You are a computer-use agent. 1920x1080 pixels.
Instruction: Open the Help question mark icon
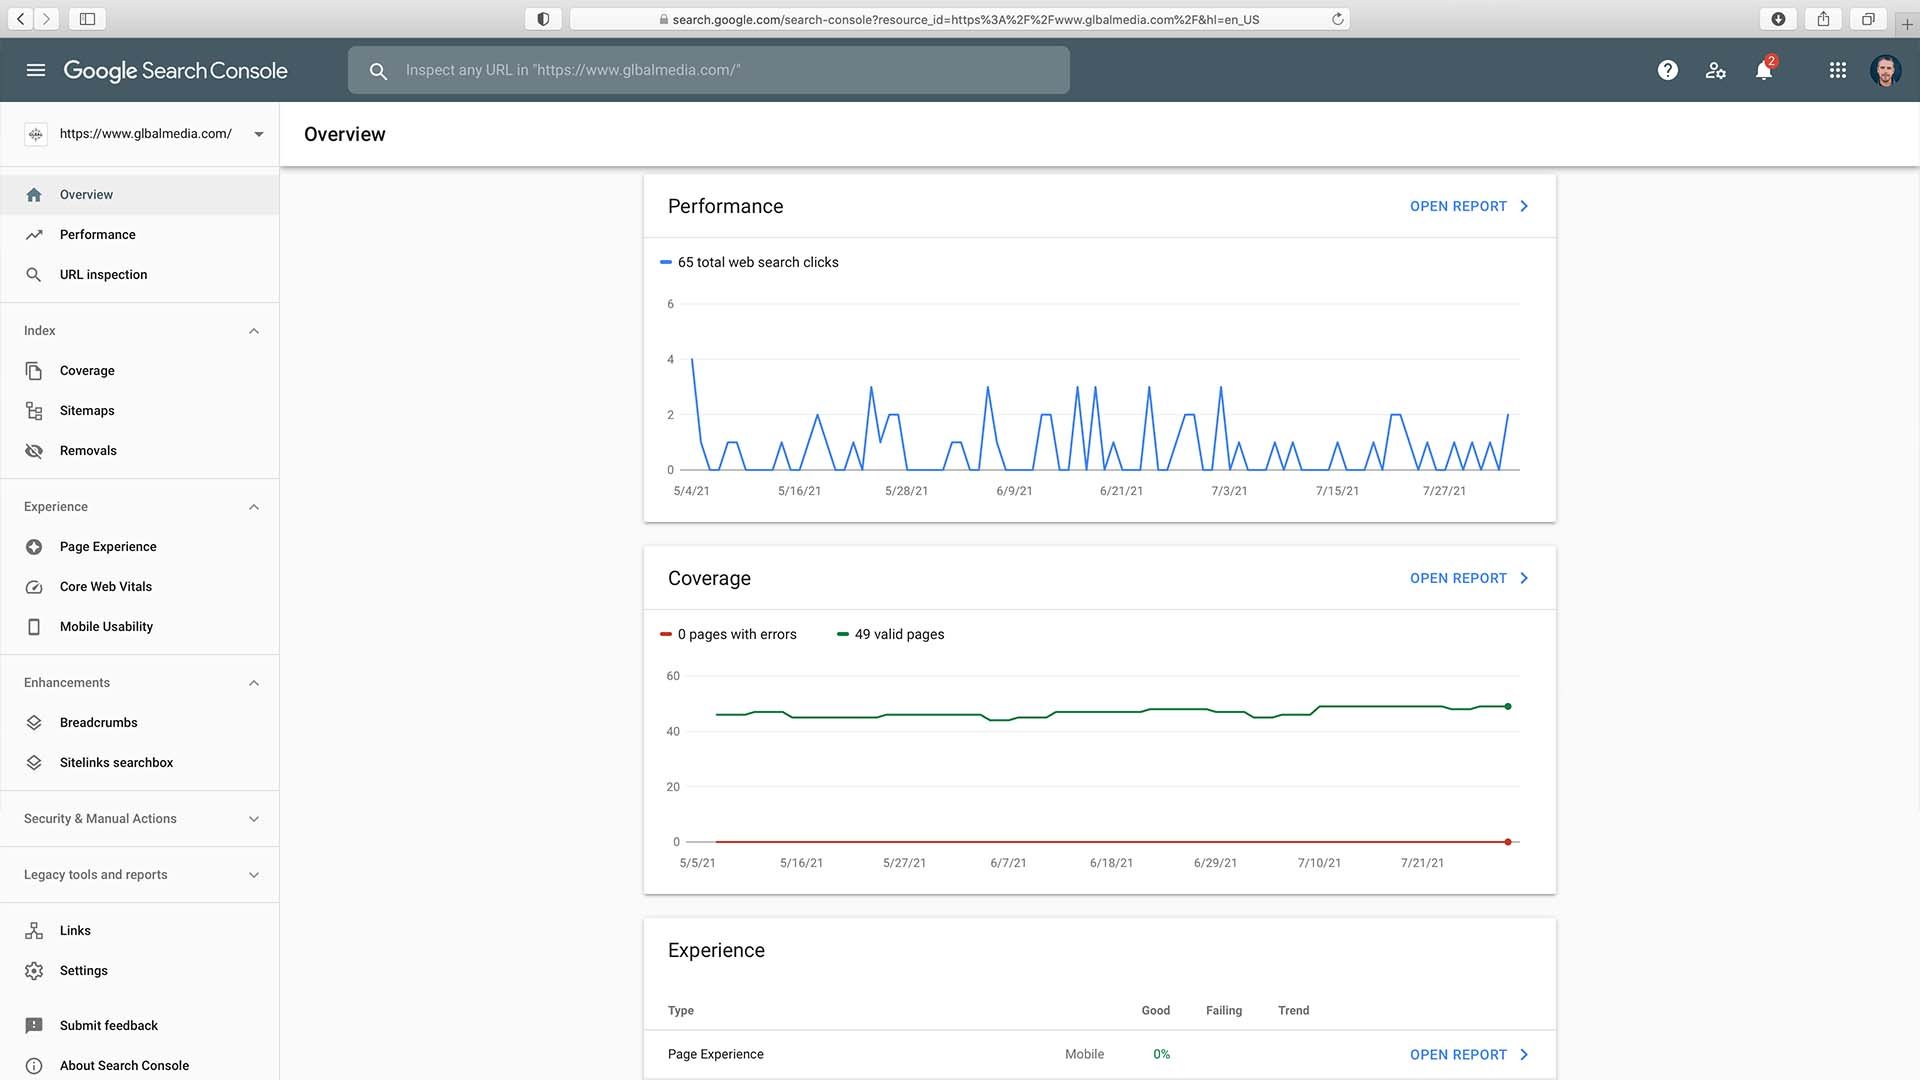(1668, 70)
